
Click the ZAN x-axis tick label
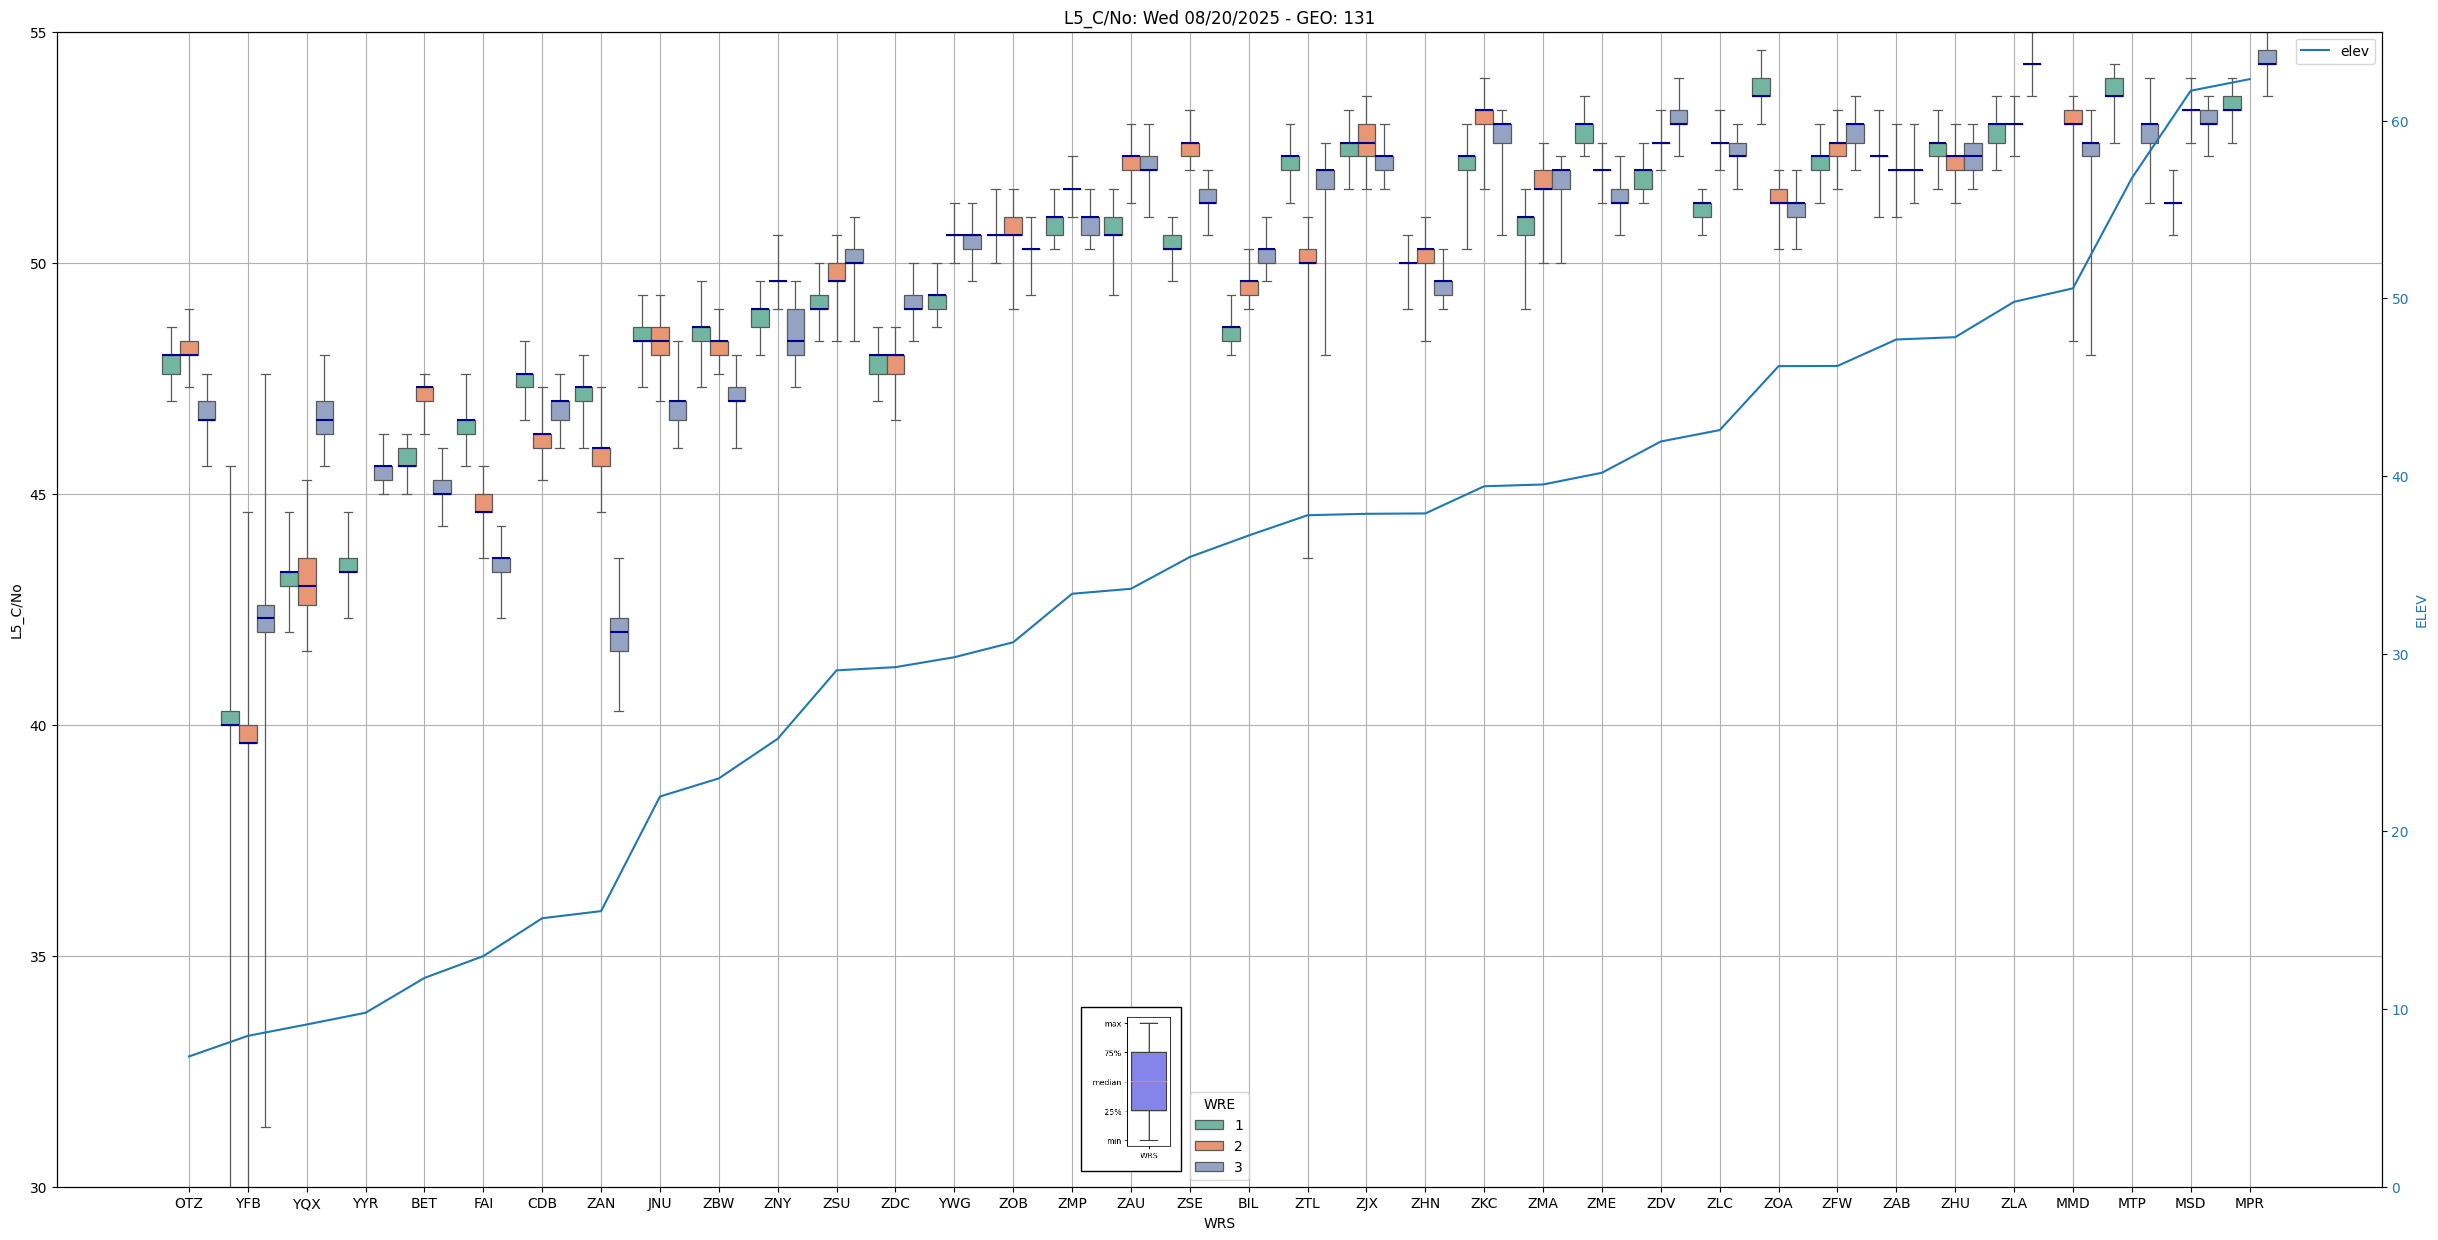(x=601, y=1203)
